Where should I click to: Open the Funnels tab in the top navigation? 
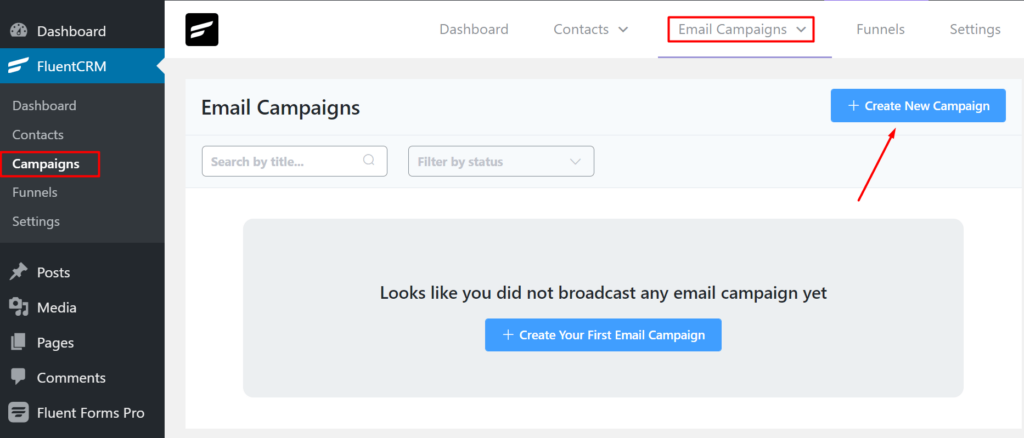point(880,29)
